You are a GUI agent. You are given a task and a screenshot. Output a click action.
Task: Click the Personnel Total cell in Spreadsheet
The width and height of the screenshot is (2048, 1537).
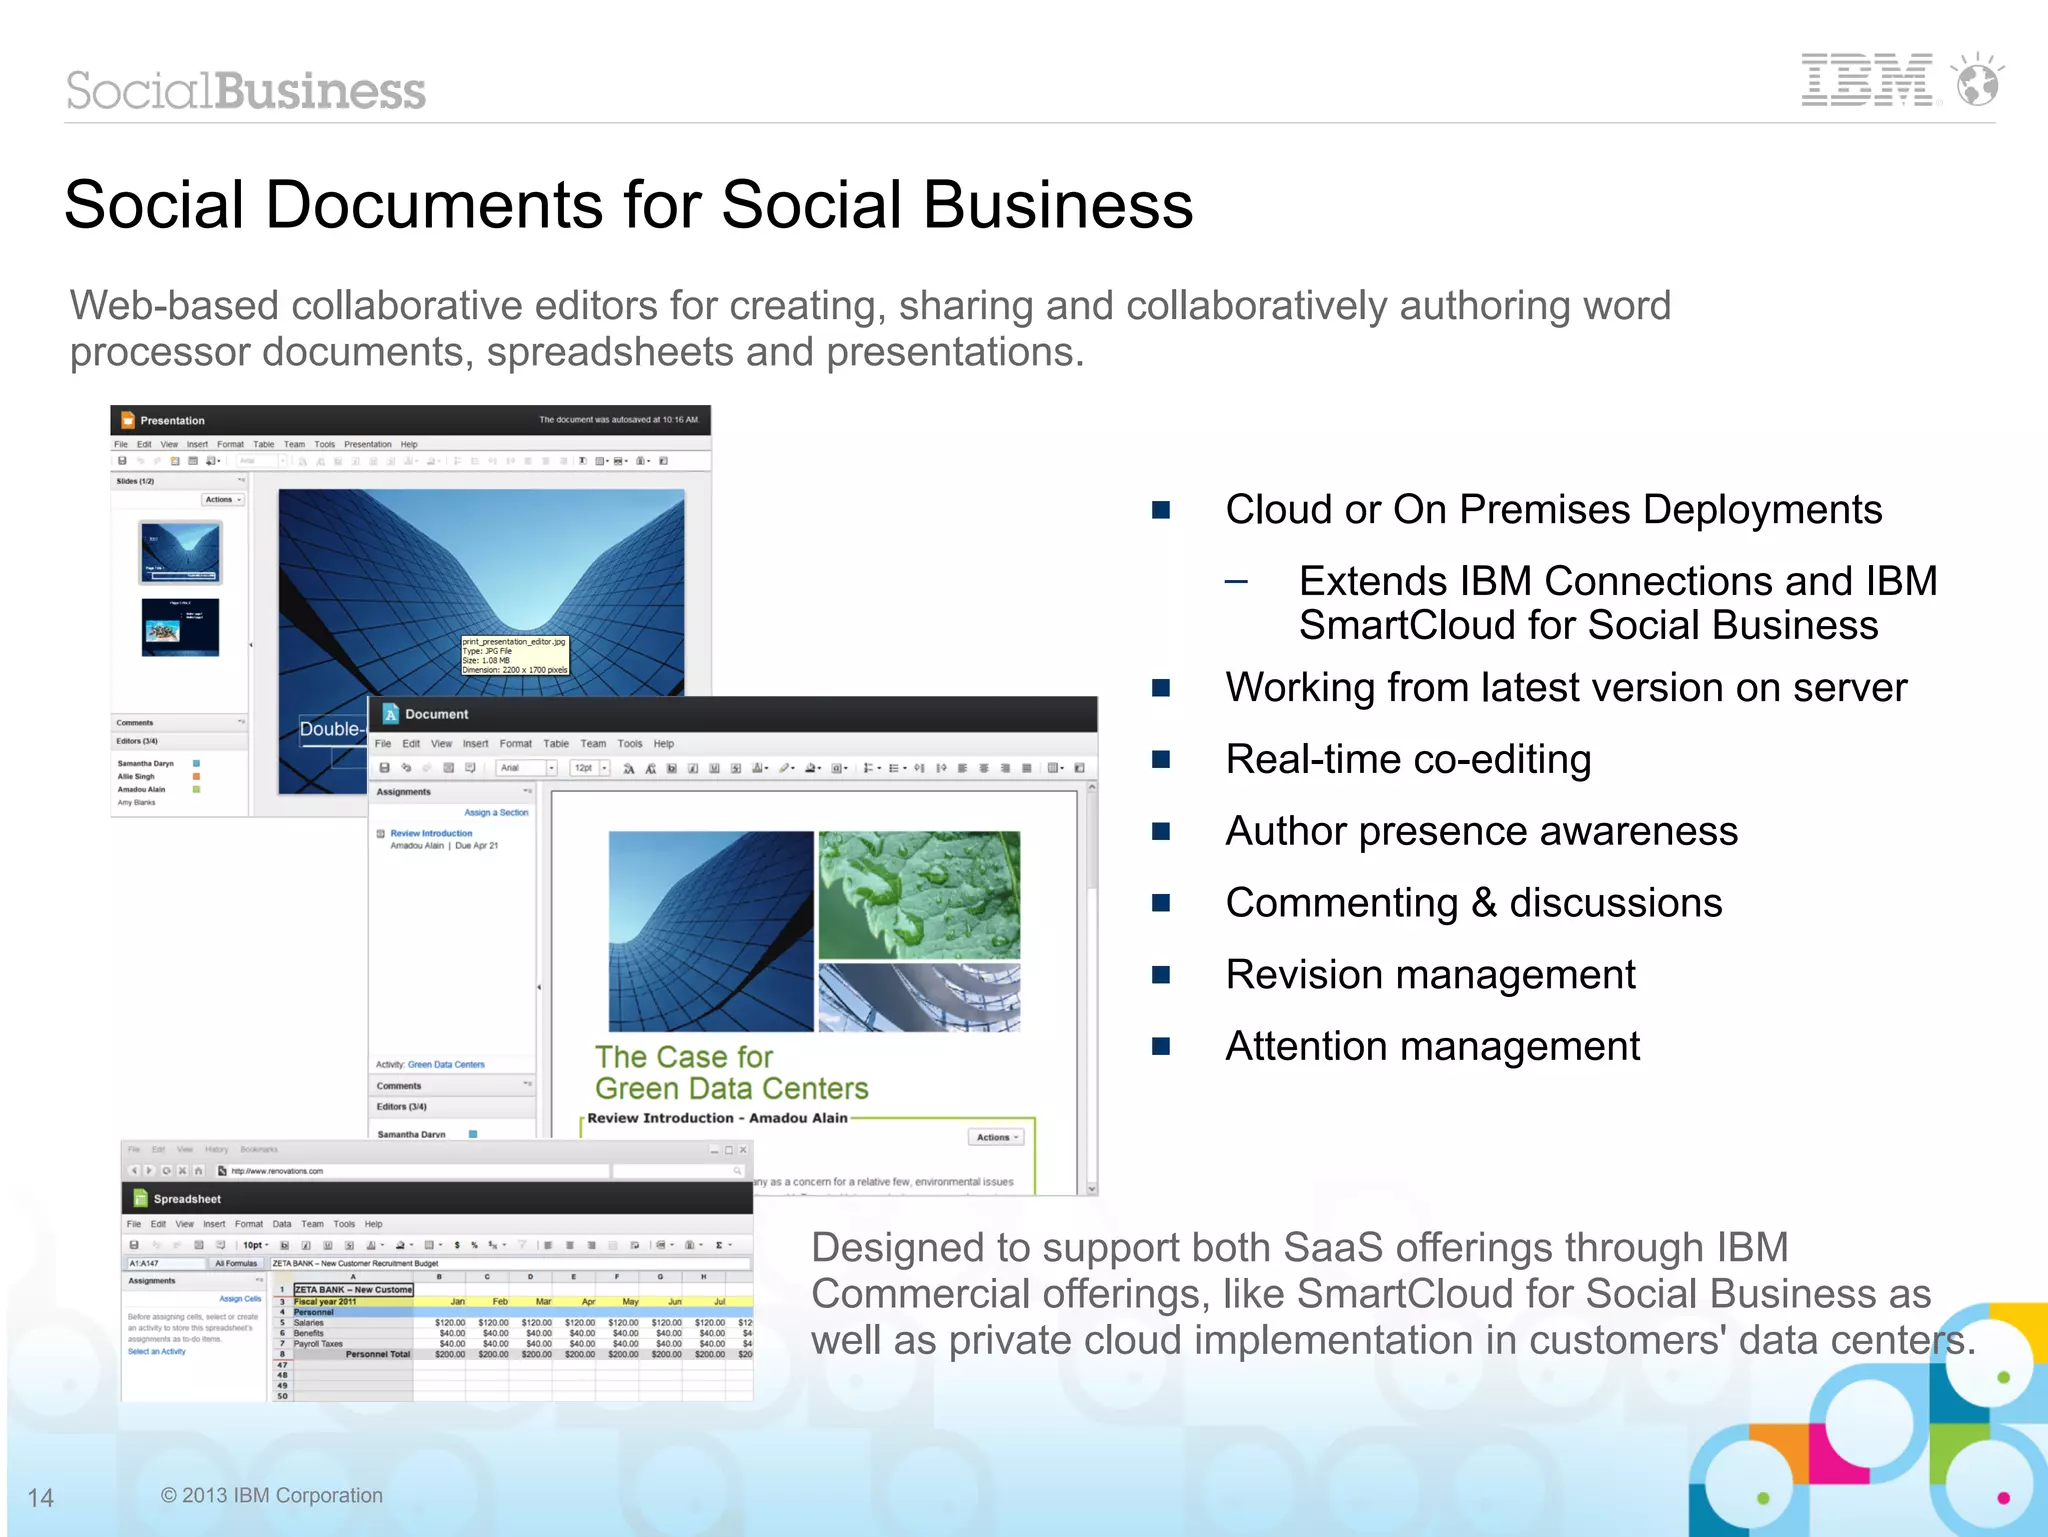point(353,1354)
